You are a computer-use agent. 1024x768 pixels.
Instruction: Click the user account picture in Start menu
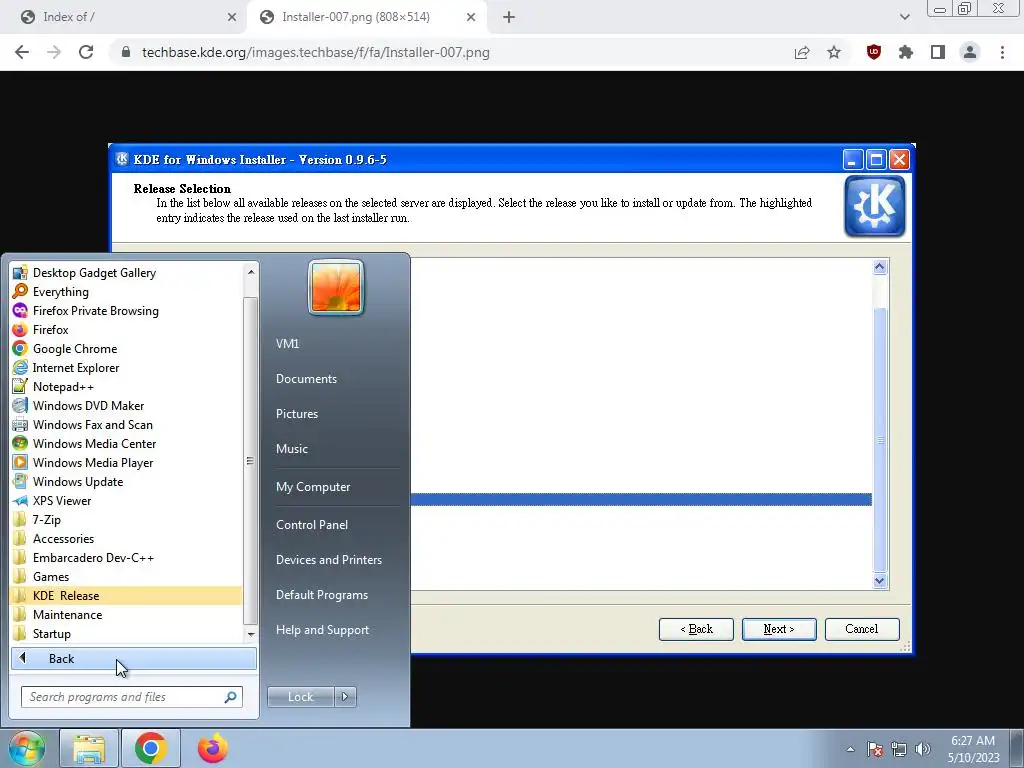pos(336,287)
